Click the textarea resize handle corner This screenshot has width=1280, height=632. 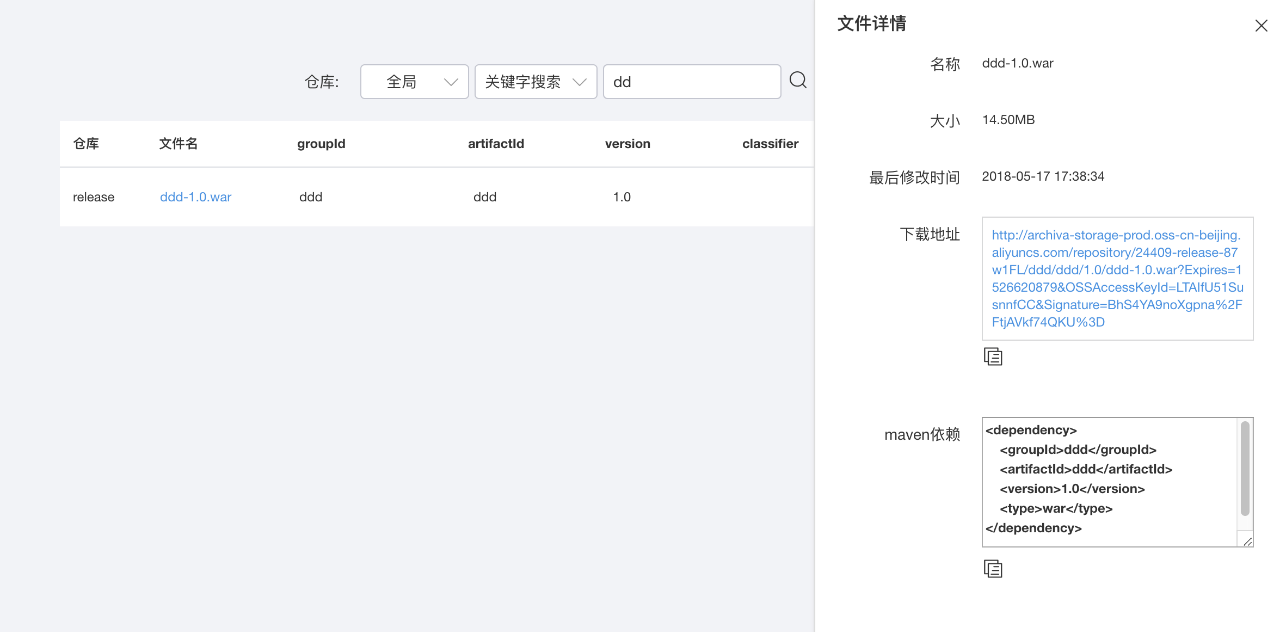pyautogui.click(x=1247, y=541)
